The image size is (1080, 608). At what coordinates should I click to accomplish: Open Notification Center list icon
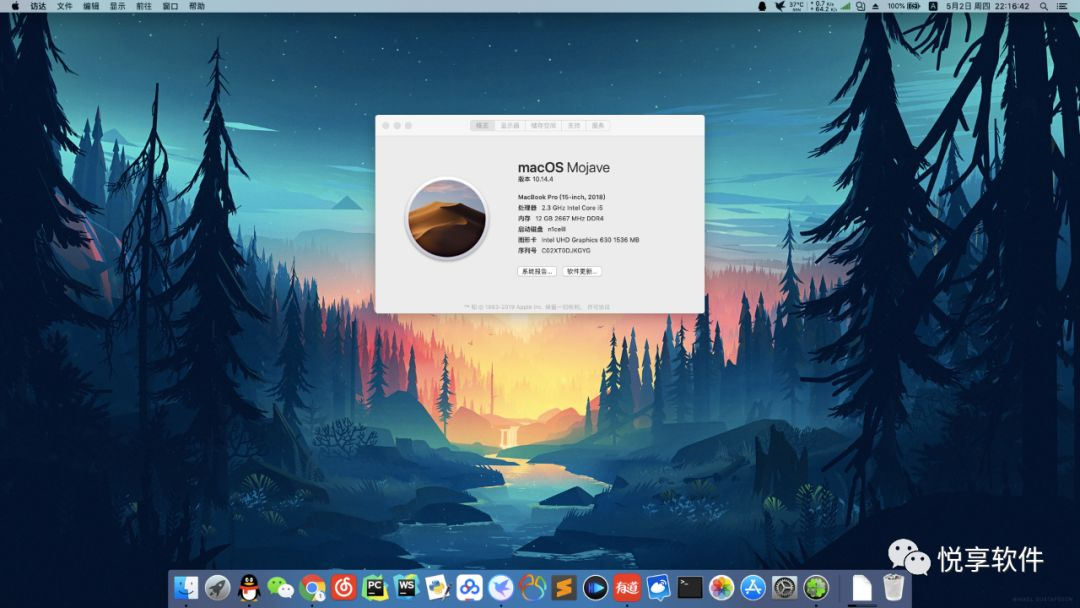[1062, 6]
